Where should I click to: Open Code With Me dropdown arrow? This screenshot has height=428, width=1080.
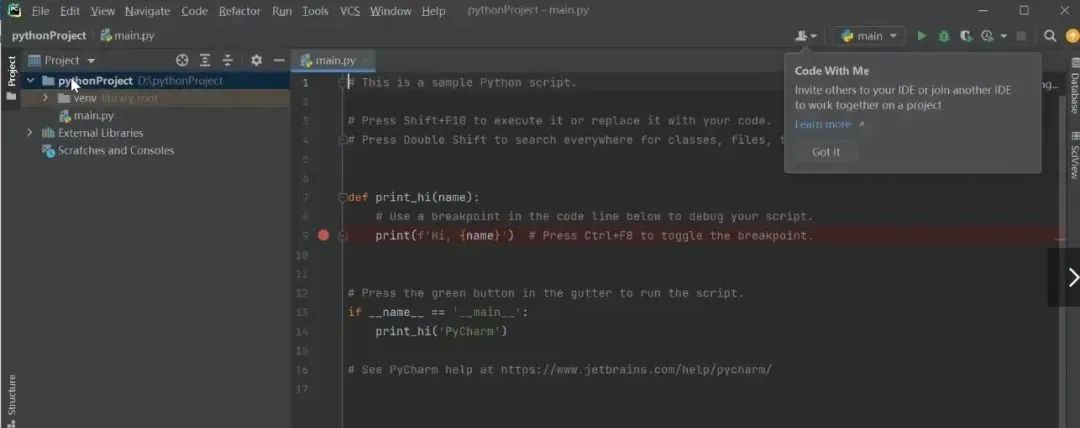coord(814,36)
